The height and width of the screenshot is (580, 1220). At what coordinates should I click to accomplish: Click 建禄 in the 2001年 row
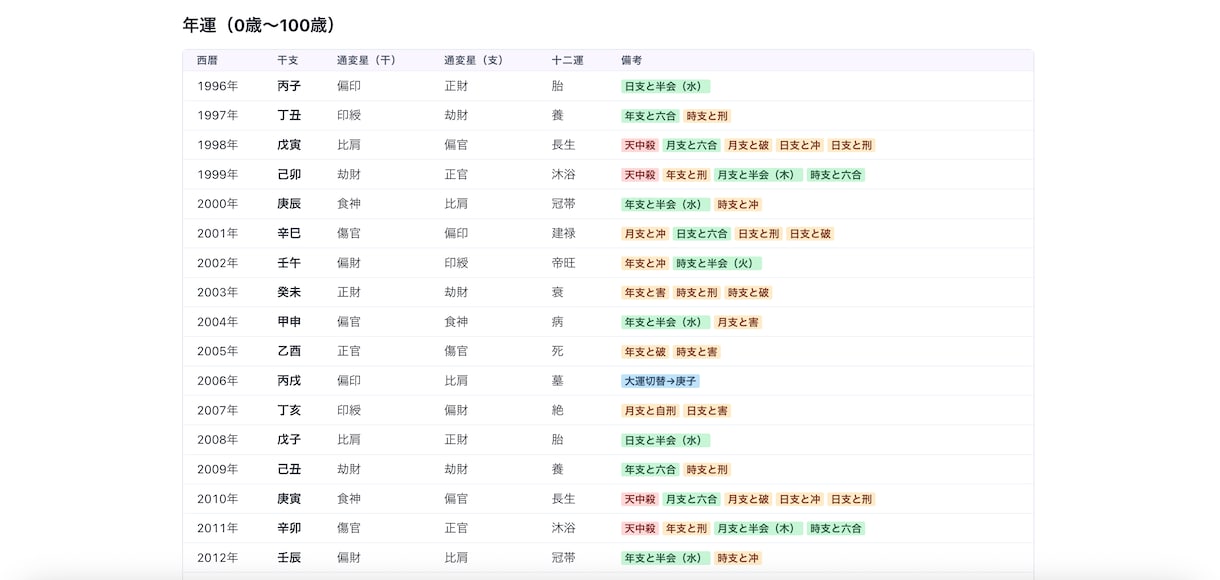pyautogui.click(x=564, y=233)
